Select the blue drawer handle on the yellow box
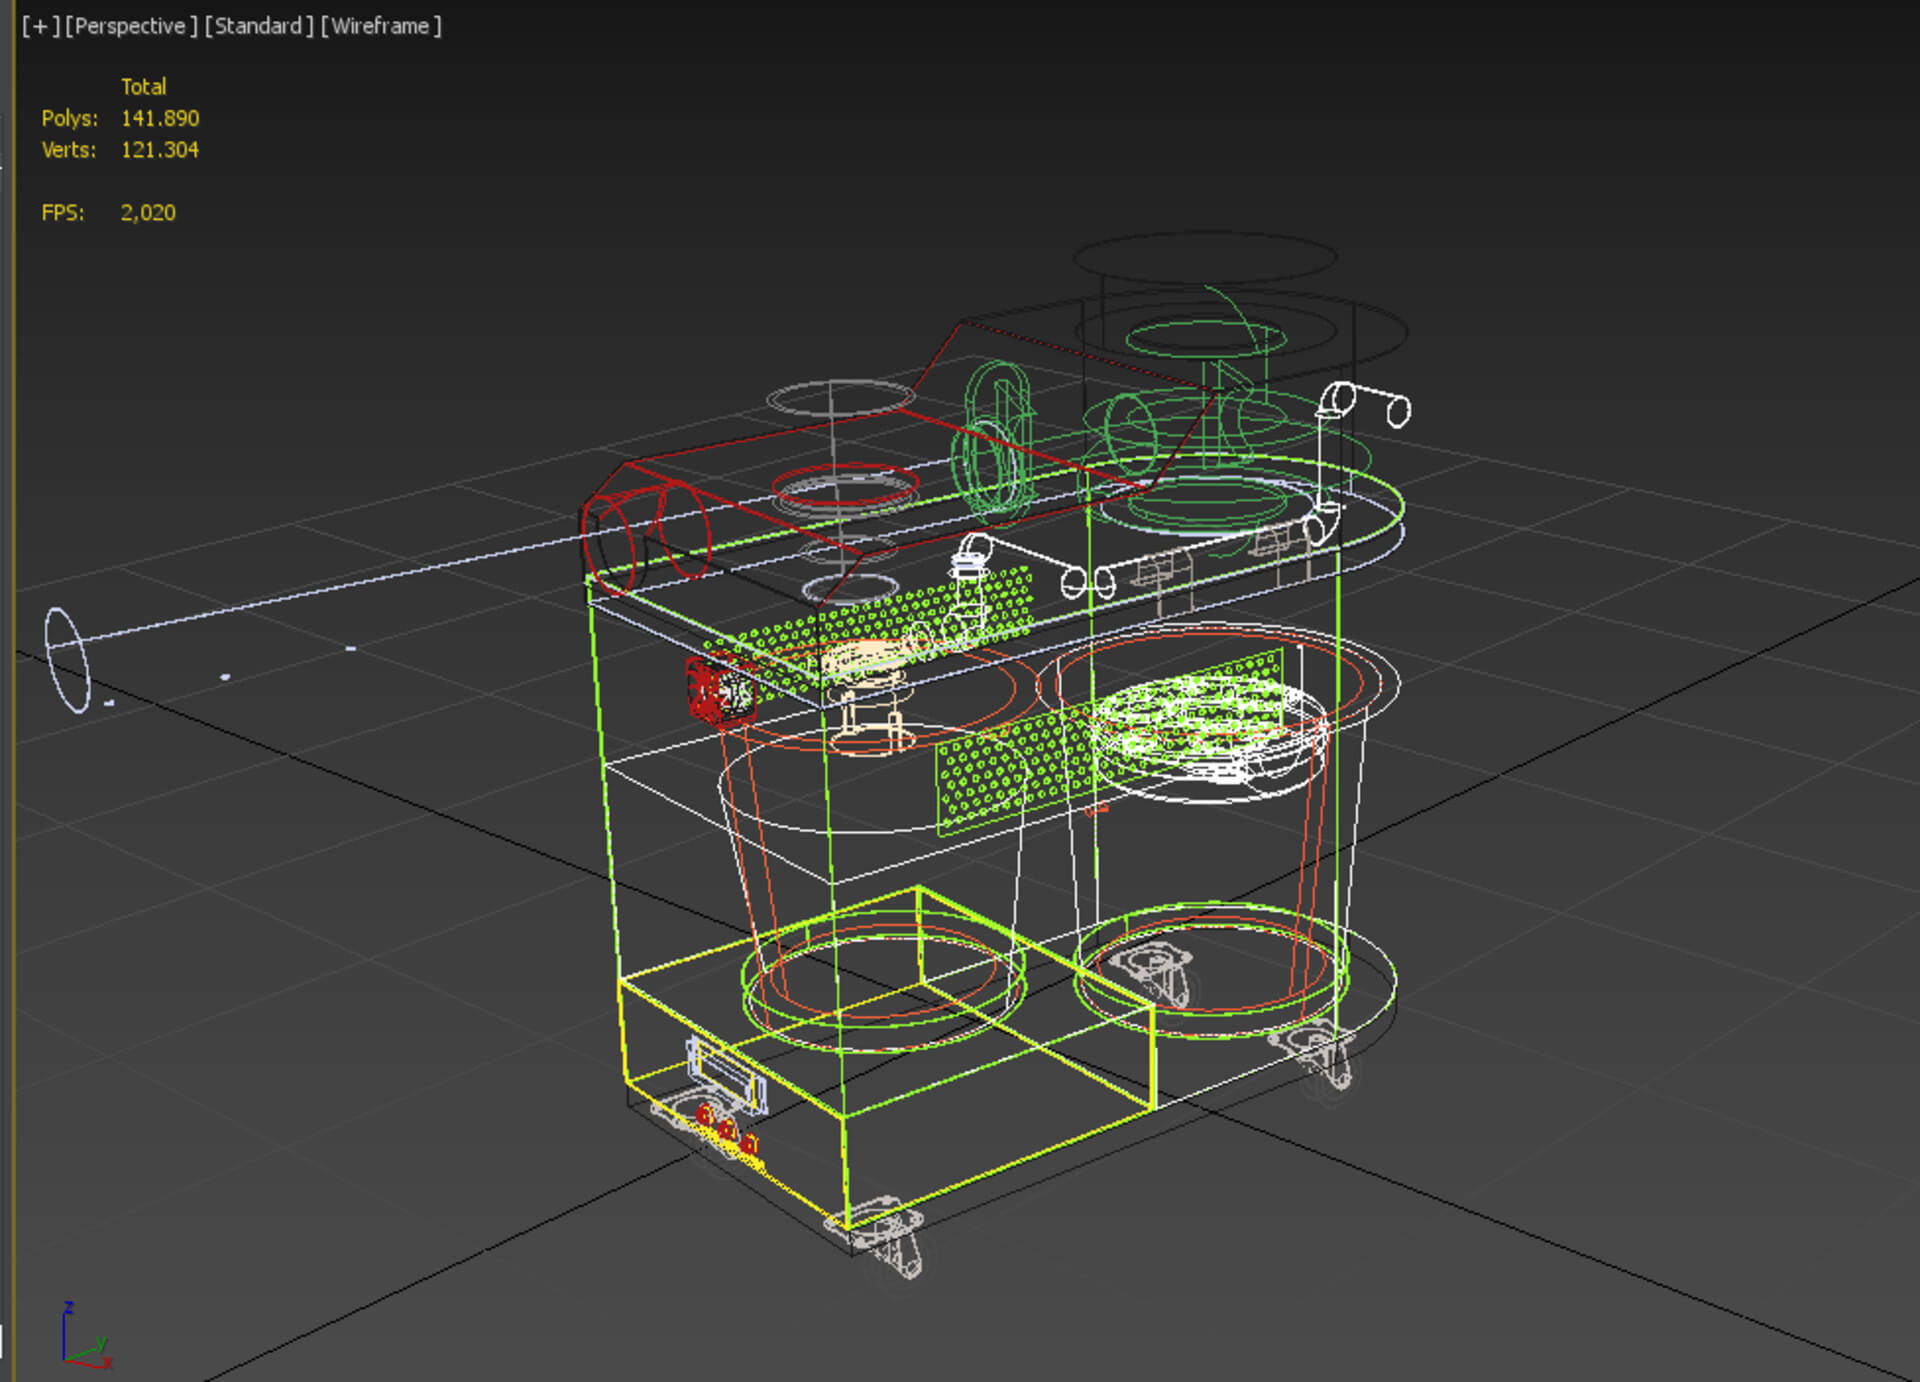The image size is (1920, 1382). coord(727,1075)
